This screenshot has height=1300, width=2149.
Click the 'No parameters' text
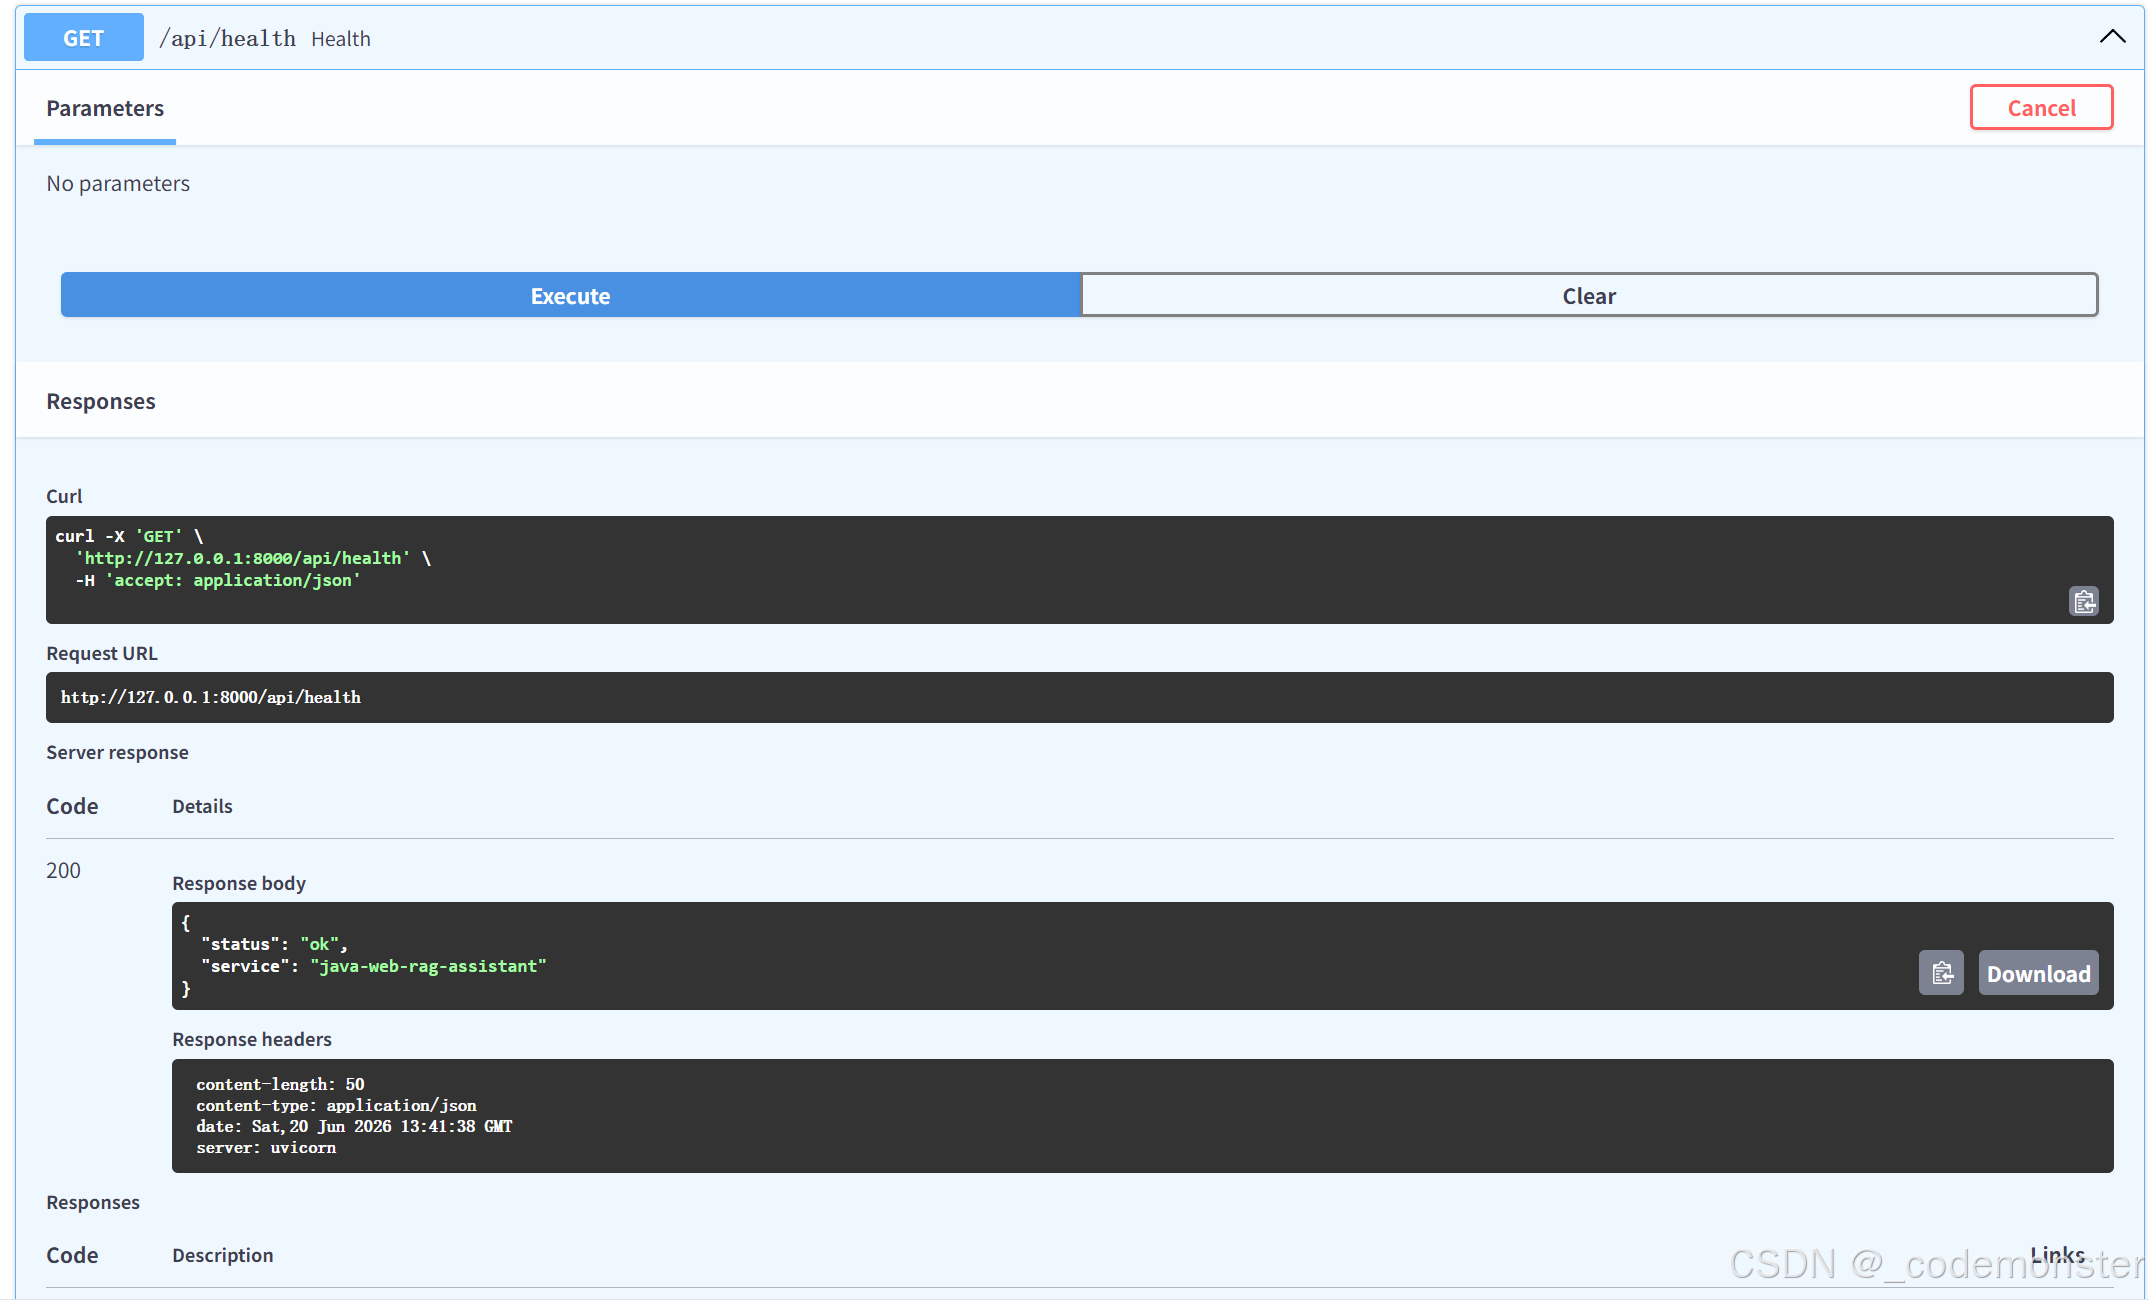[x=118, y=183]
